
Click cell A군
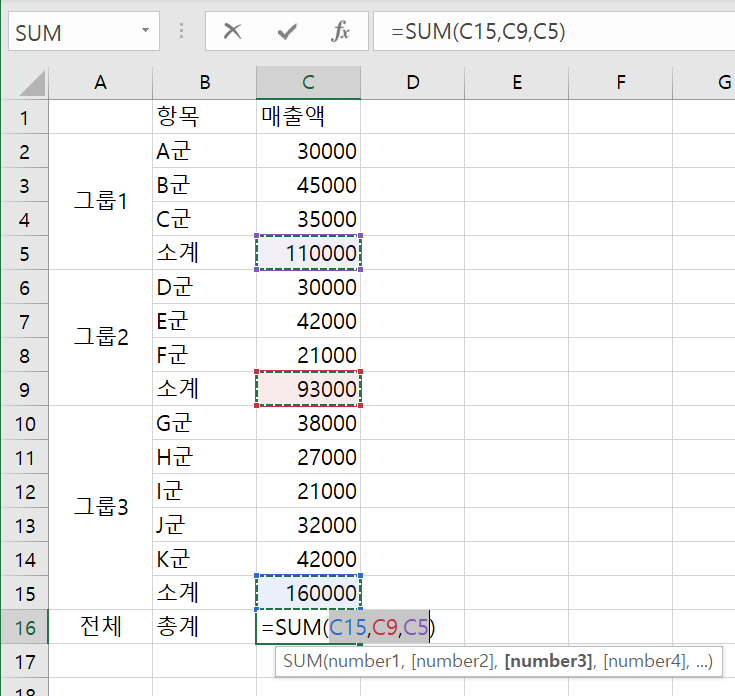(x=204, y=151)
